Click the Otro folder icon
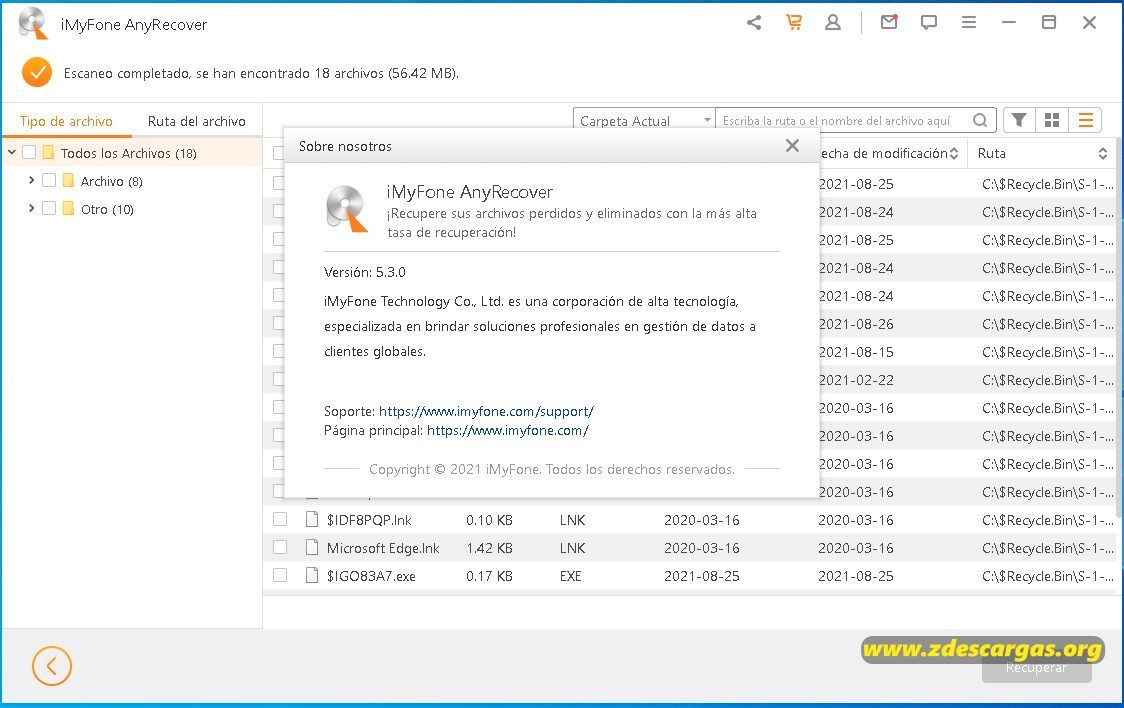Viewport: 1124px width, 708px height. (68, 209)
